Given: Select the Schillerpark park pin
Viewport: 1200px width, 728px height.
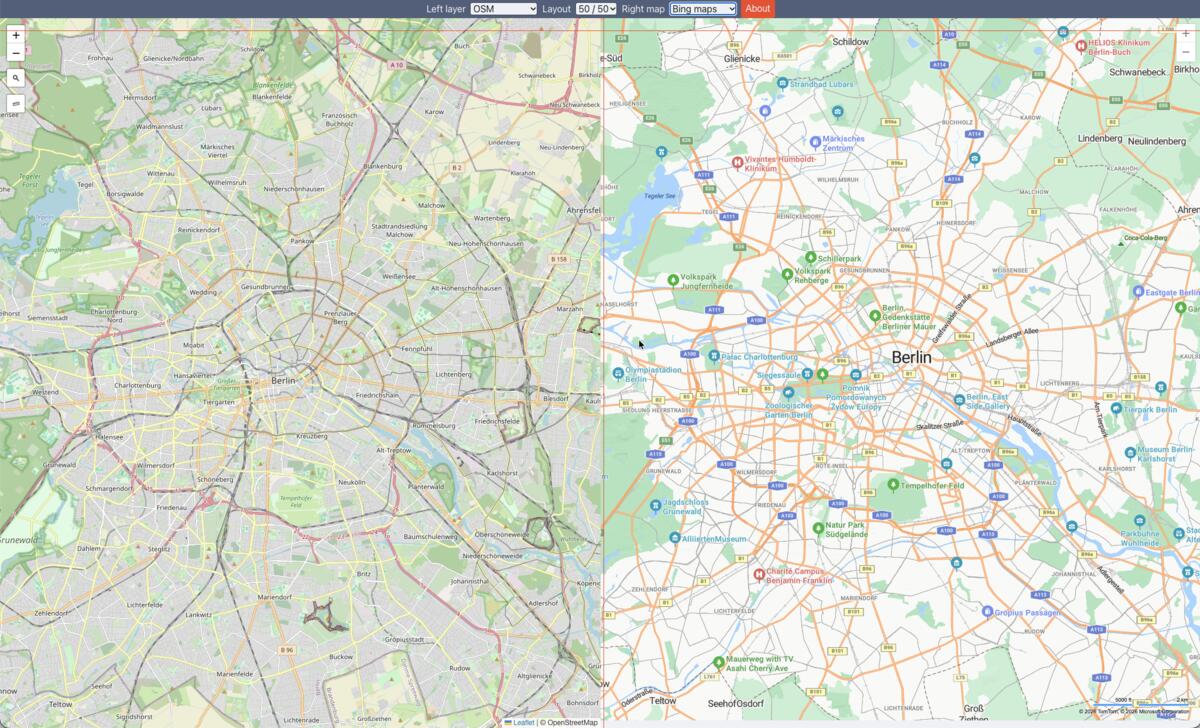Looking at the screenshot, I should coord(811,258).
